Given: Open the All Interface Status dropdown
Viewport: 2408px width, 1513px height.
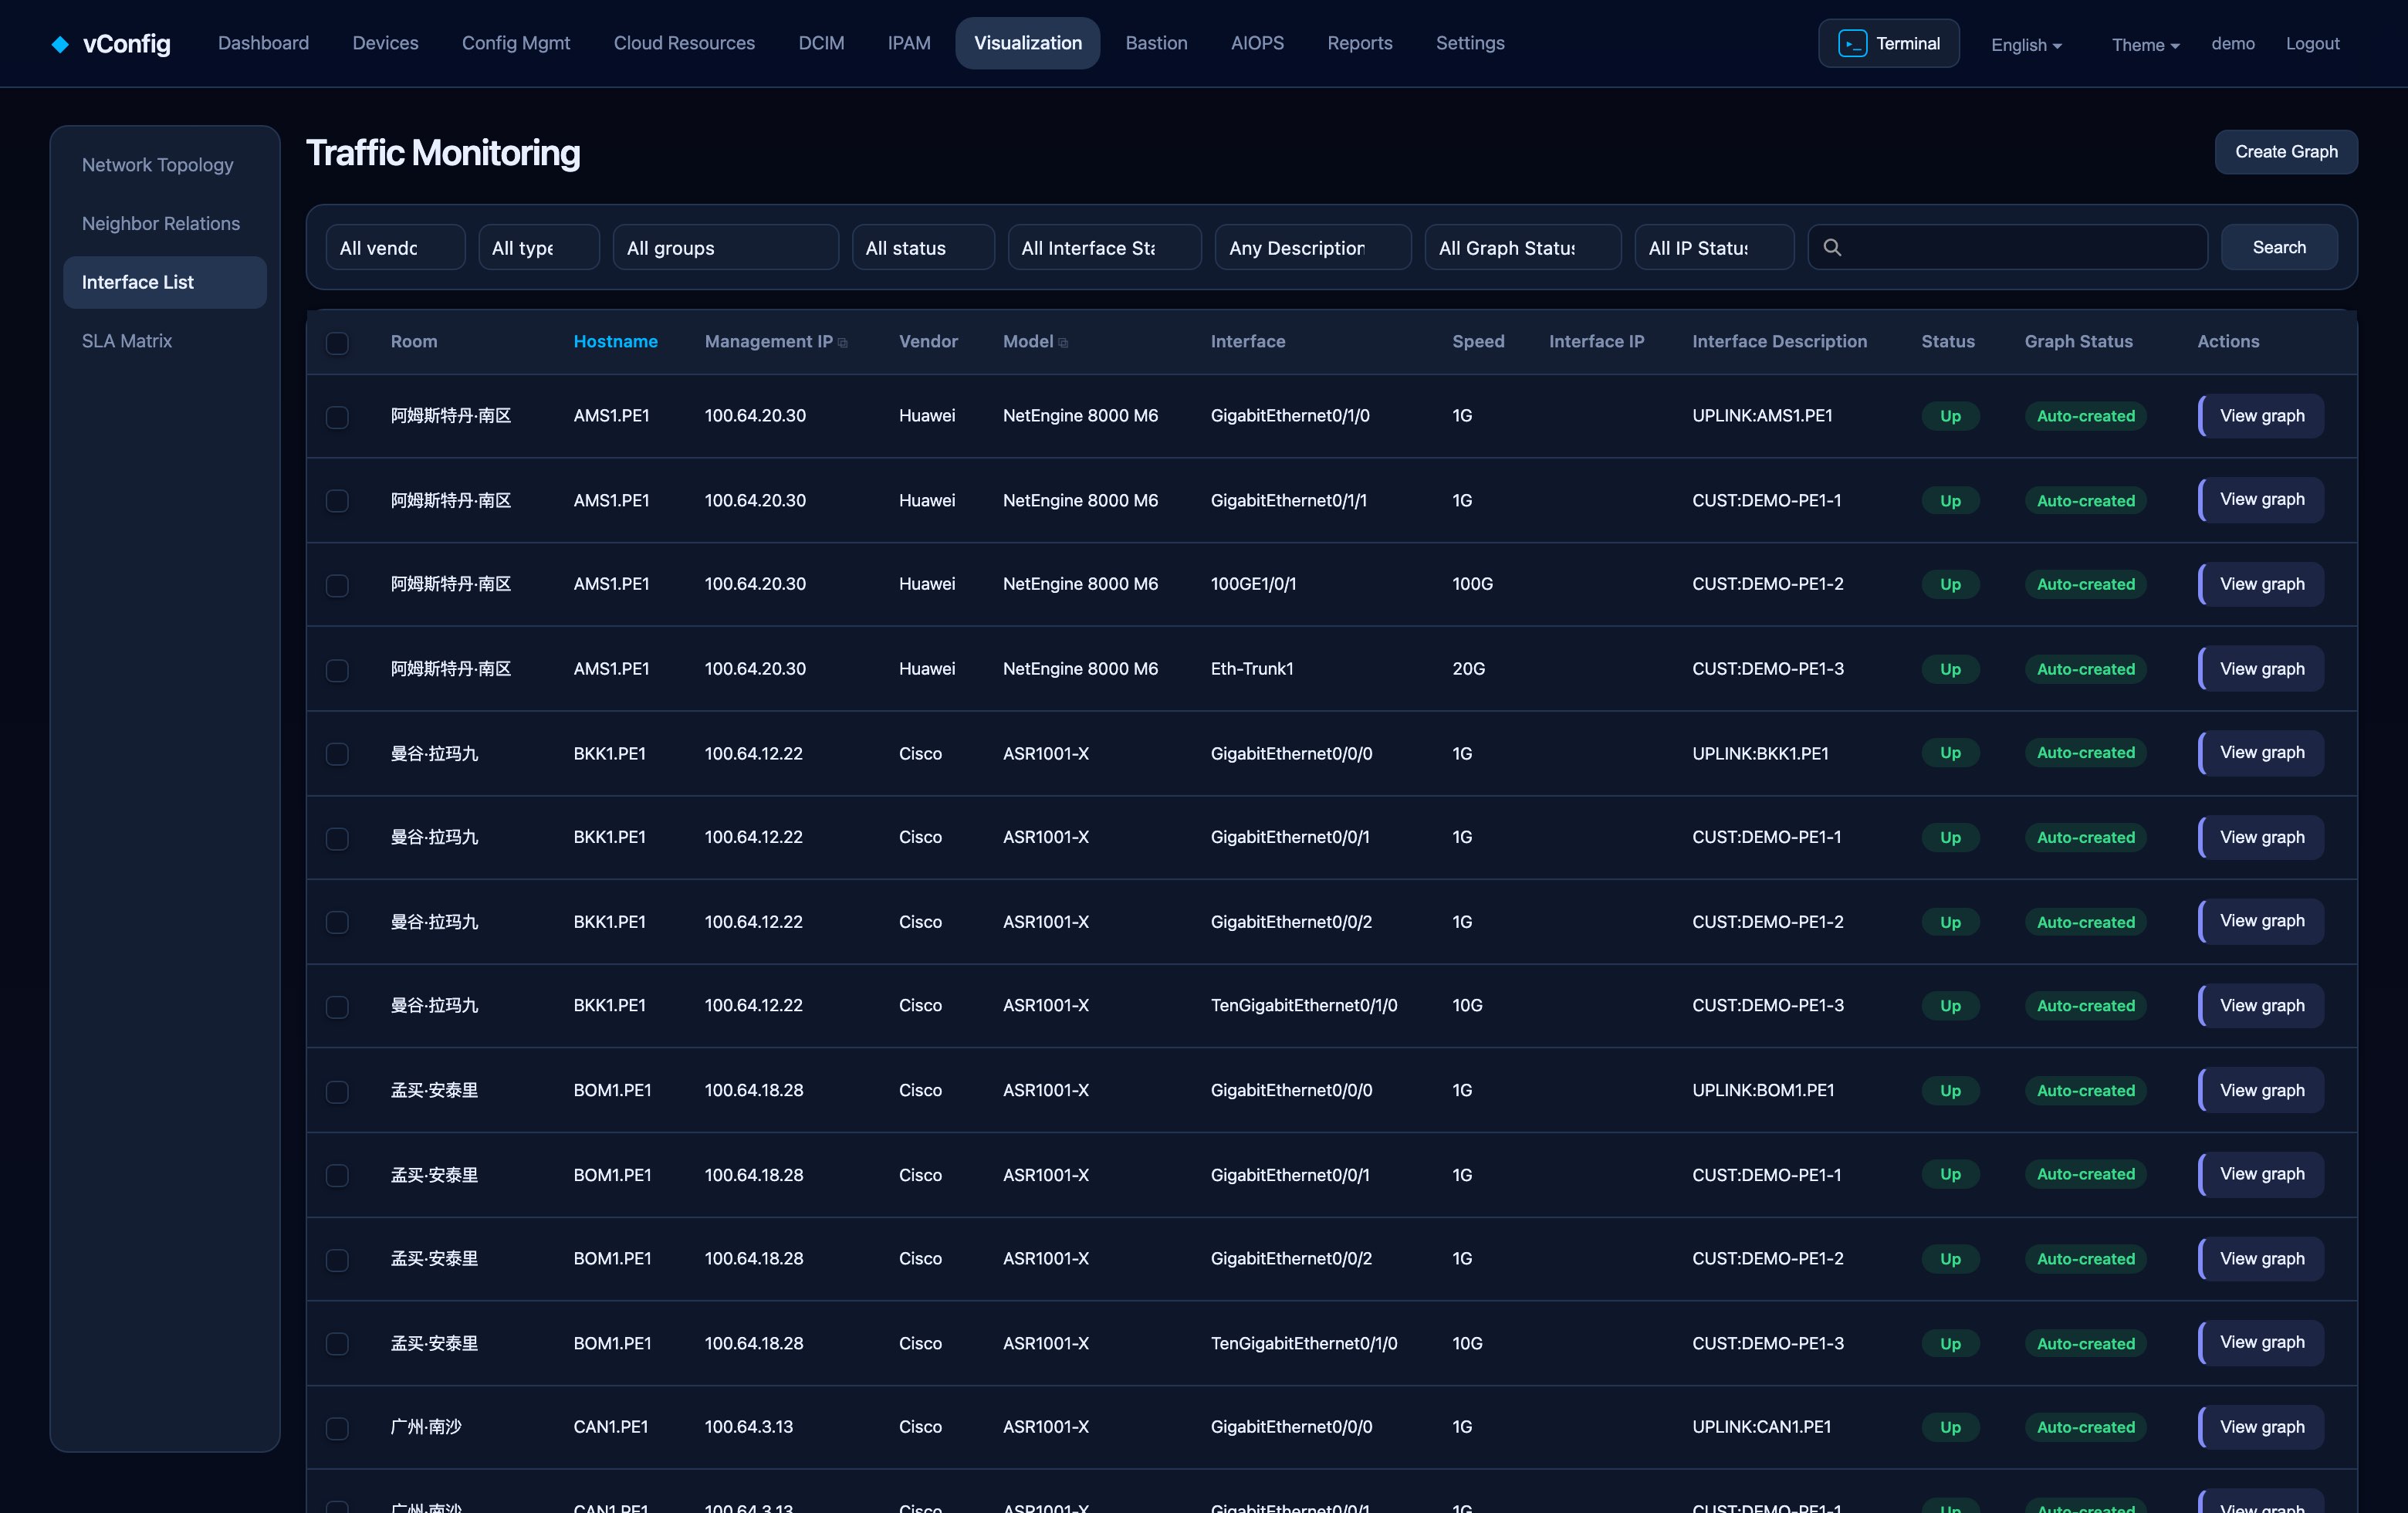Looking at the screenshot, I should click(1104, 247).
